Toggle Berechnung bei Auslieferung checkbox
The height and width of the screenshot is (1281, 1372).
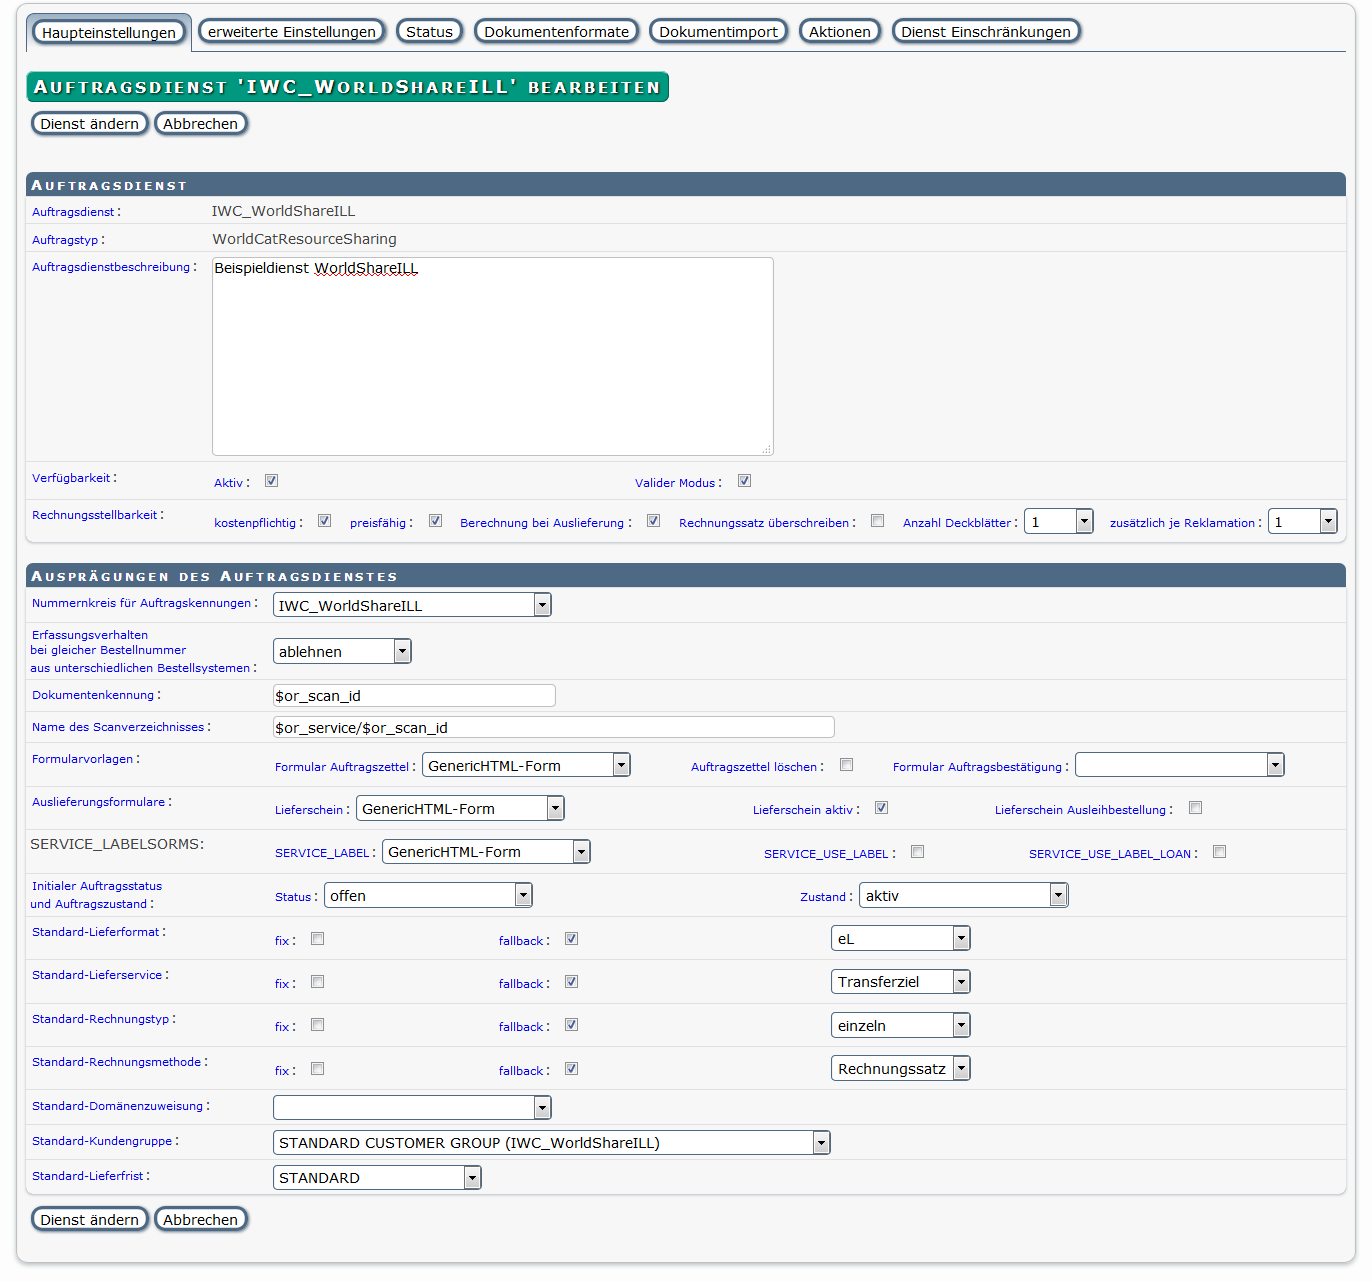(x=653, y=521)
